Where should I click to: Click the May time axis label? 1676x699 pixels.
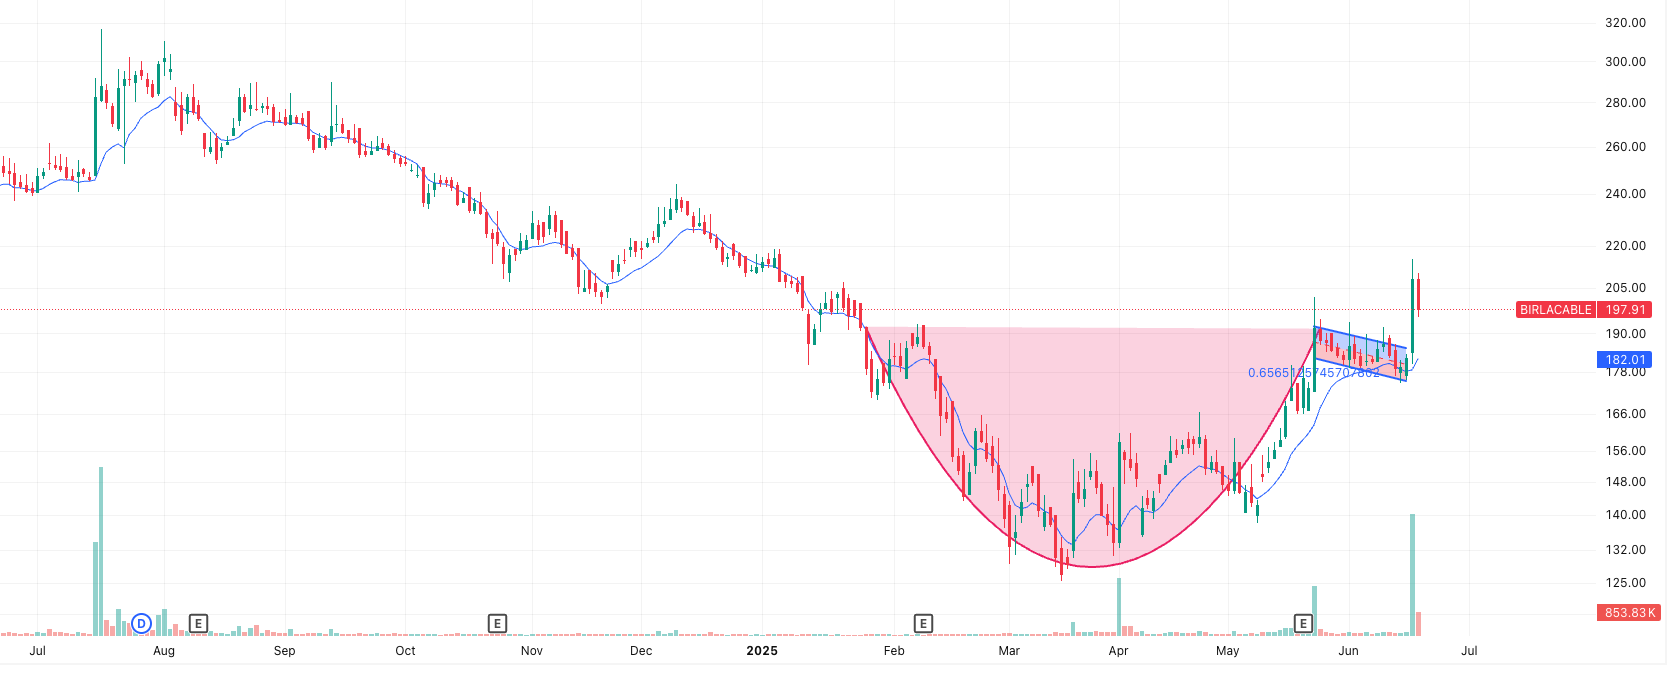(x=1228, y=651)
